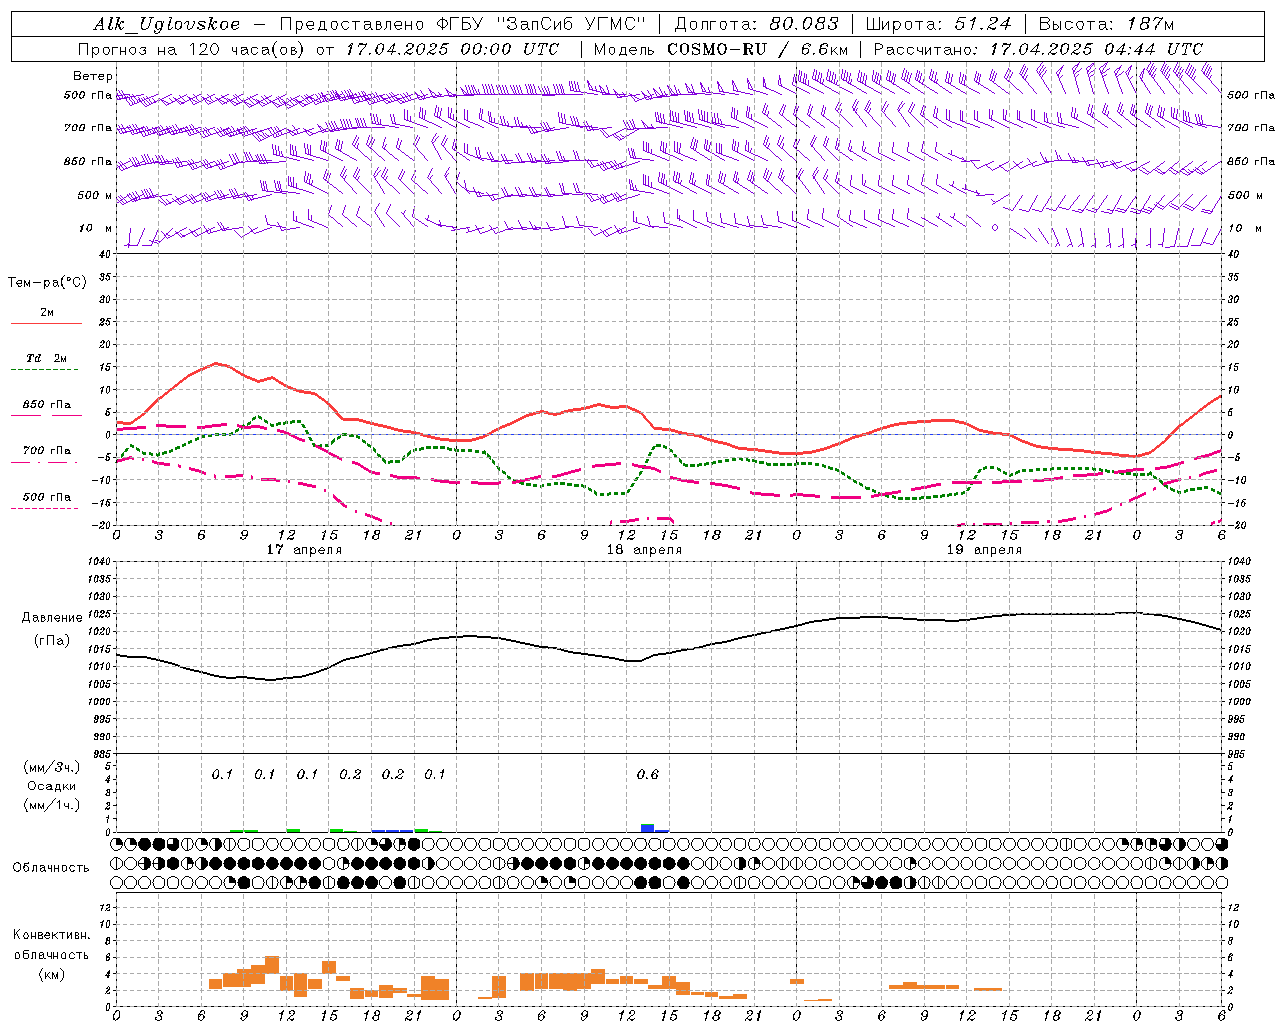Click the Широта 51.24 header field
Image resolution: width=1280 pixels, height=1024 pixels.
point(938,24)
